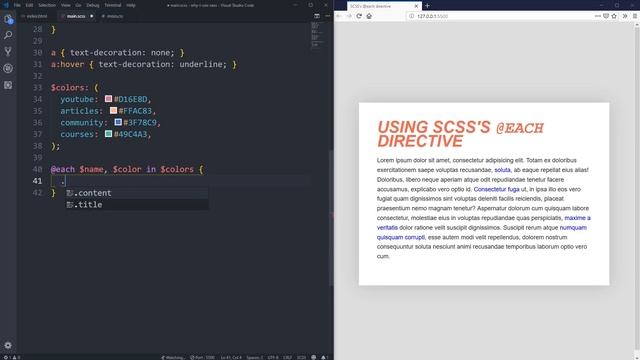Click line number 33 in the gutter
Image resolution: width=640 pixels, height=360 pixels.
pos(38,87)
